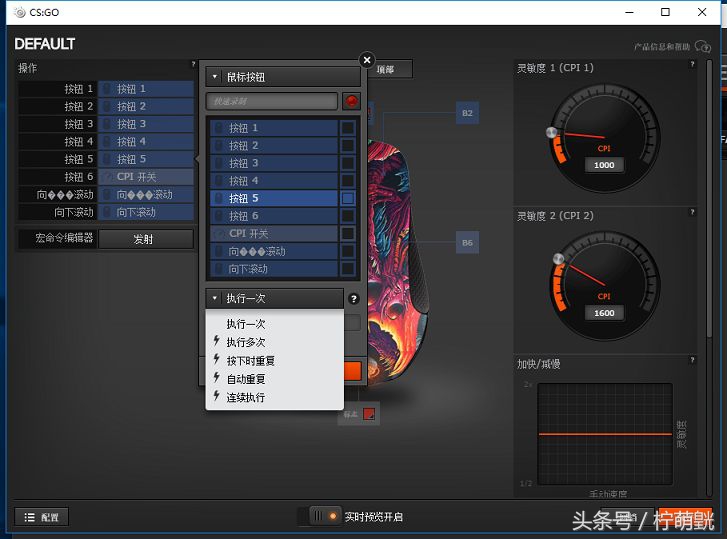Open help for the repeat mode dropdown
Viewport: 727px width, 539px height.
click(354, 299)
